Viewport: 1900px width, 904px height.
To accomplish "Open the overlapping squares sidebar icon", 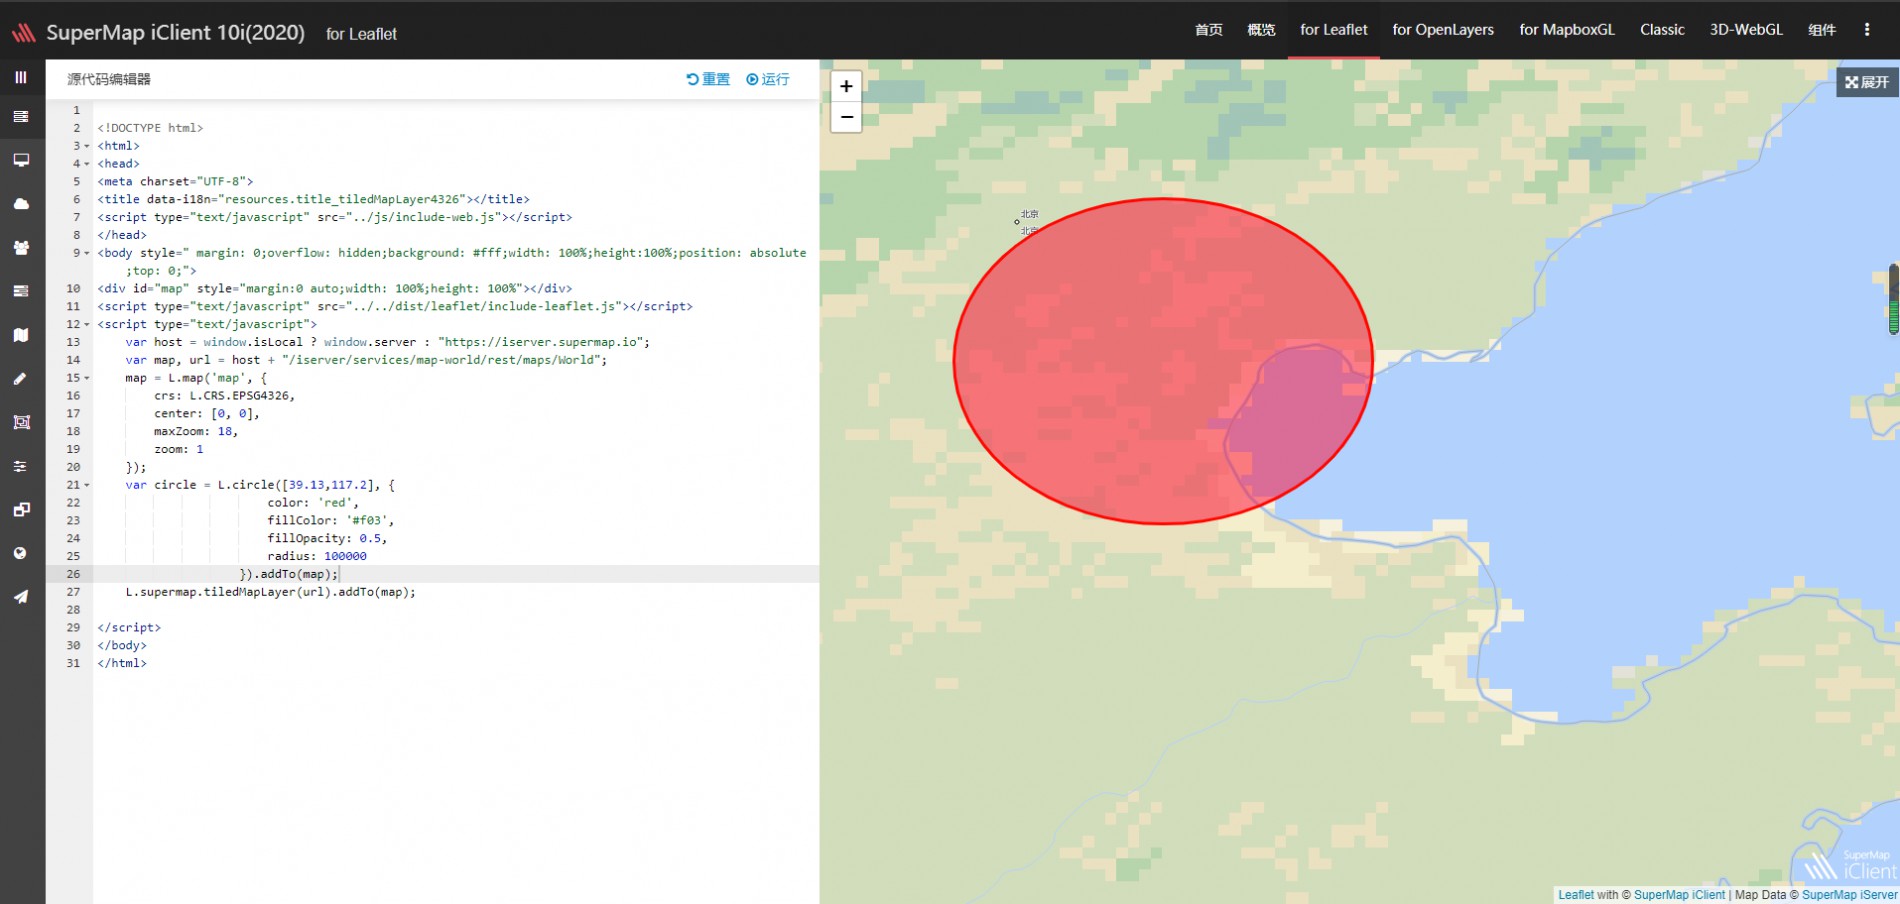I will [21, 510].
